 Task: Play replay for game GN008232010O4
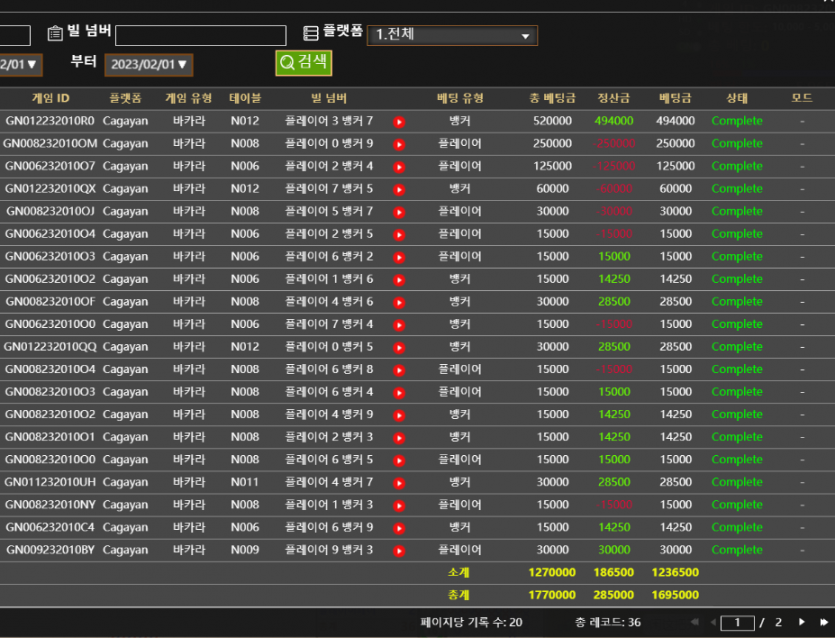[399, 370]
